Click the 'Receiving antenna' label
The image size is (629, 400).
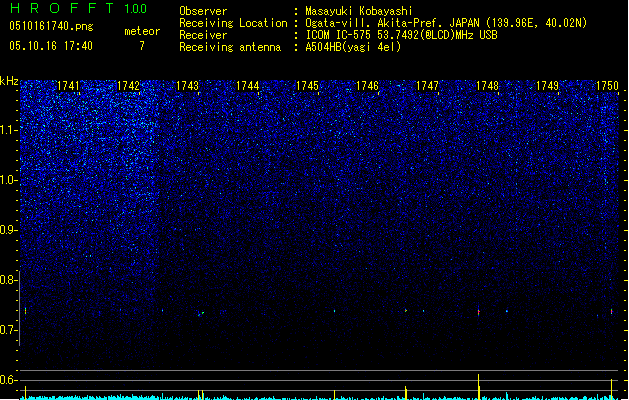(230, 47)
